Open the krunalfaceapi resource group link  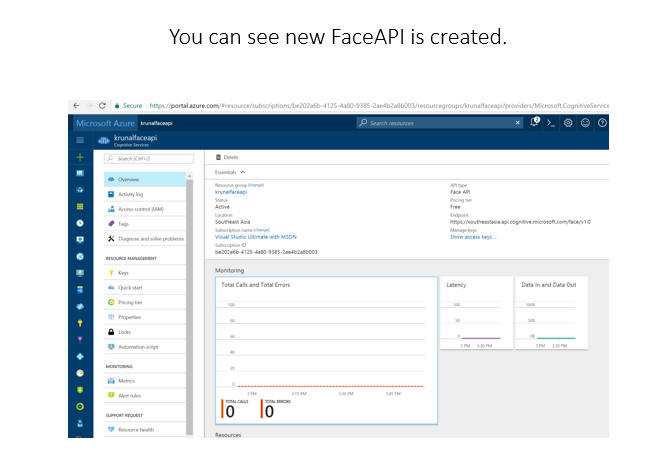pyautogui.click(x=231, y=192)
